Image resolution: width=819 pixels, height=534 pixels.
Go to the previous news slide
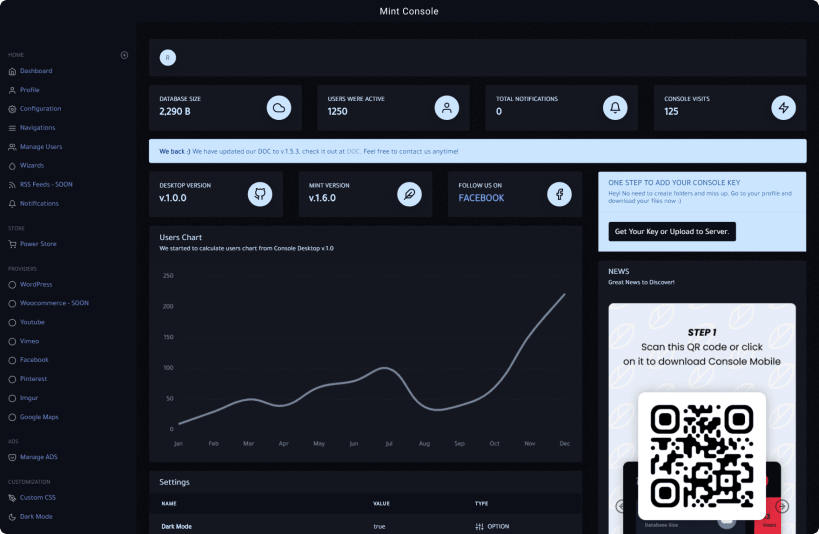tap(621, 506)
